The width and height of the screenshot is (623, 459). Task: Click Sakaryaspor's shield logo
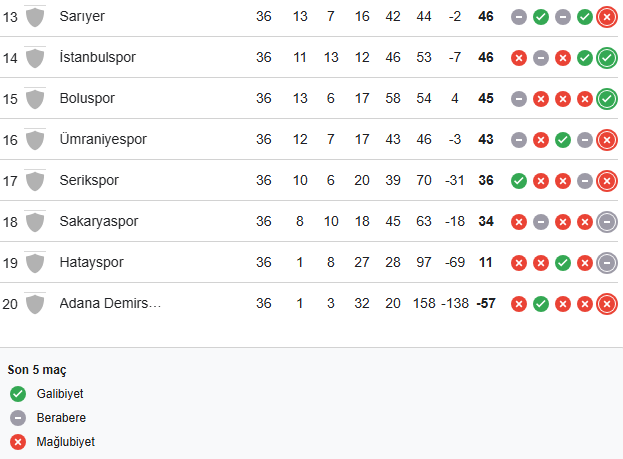[x=35, y=222]
